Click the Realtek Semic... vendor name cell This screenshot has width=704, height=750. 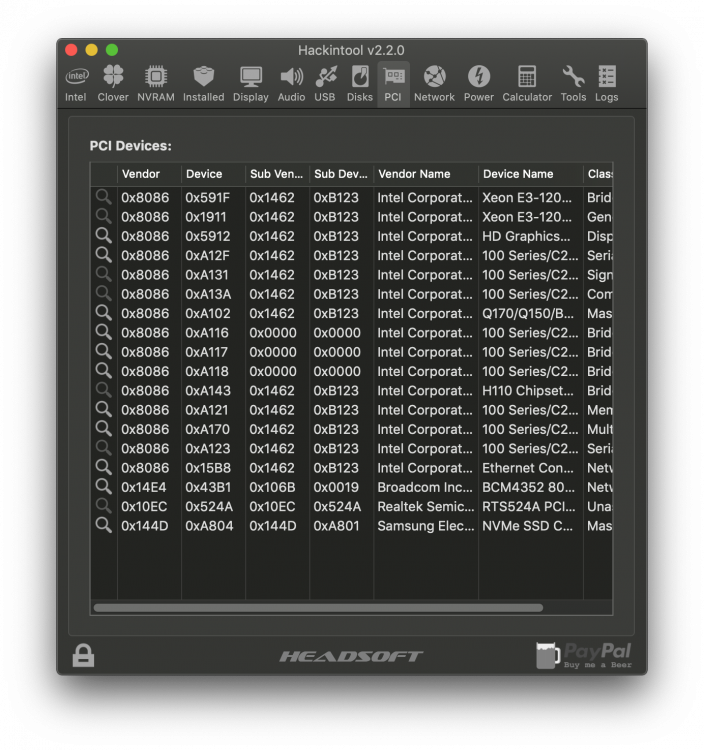pyautogui.click(x=426, y=507)
